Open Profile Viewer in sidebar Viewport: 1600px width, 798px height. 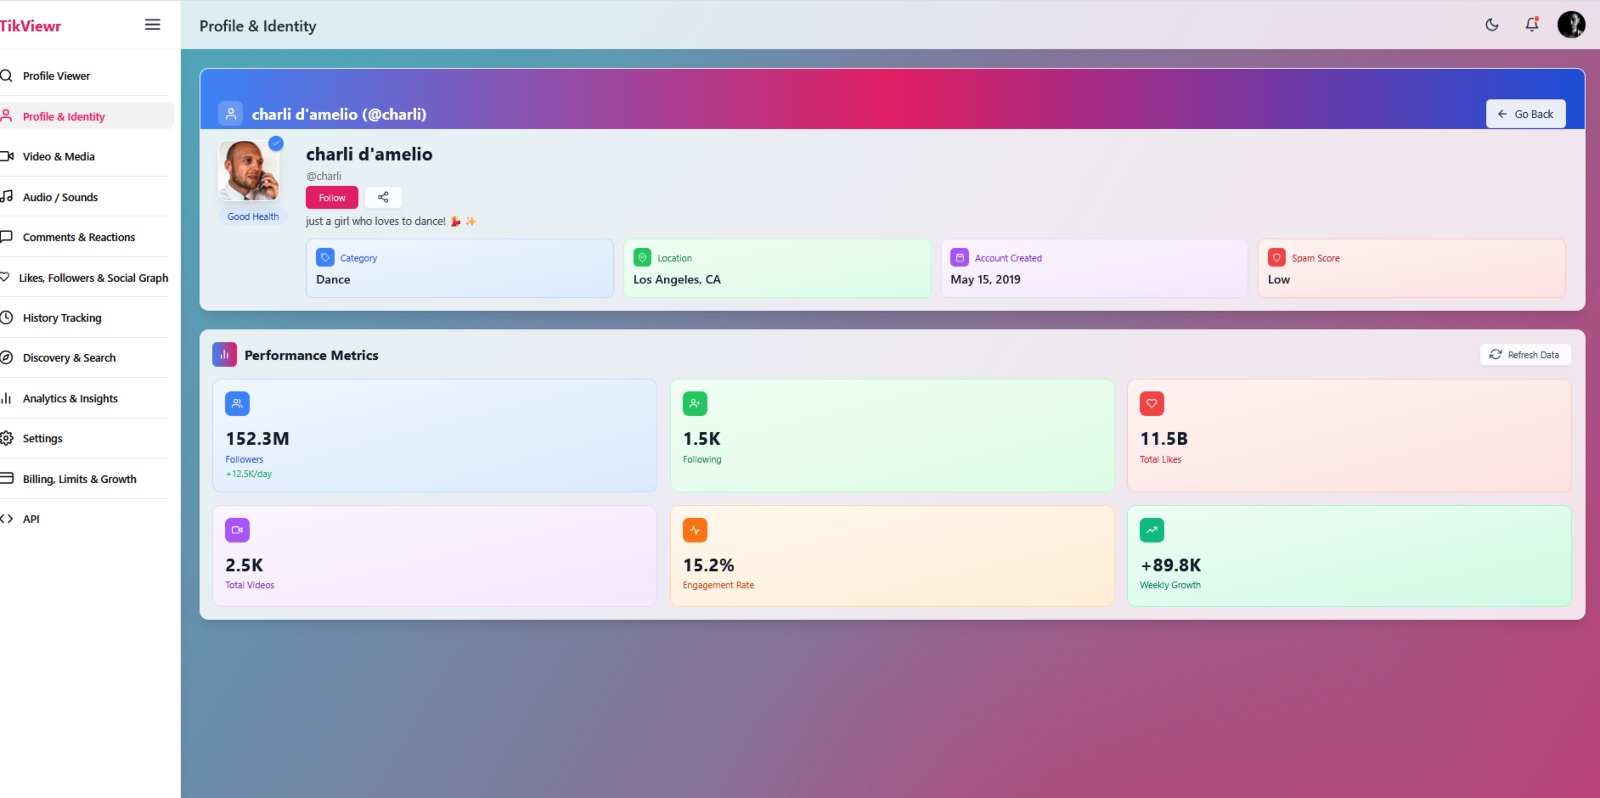(x=84, y=76)
